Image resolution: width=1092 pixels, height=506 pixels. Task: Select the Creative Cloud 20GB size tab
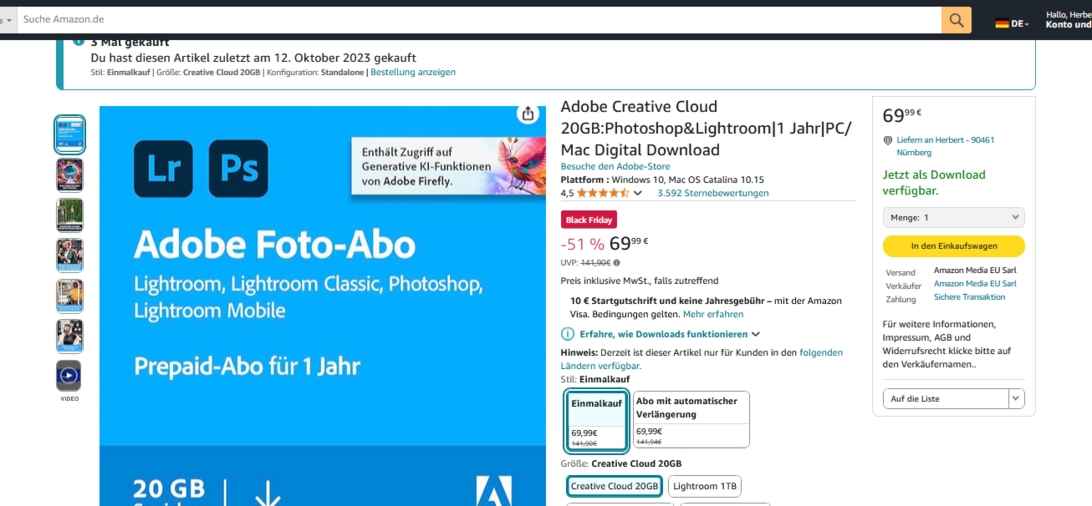614,486
